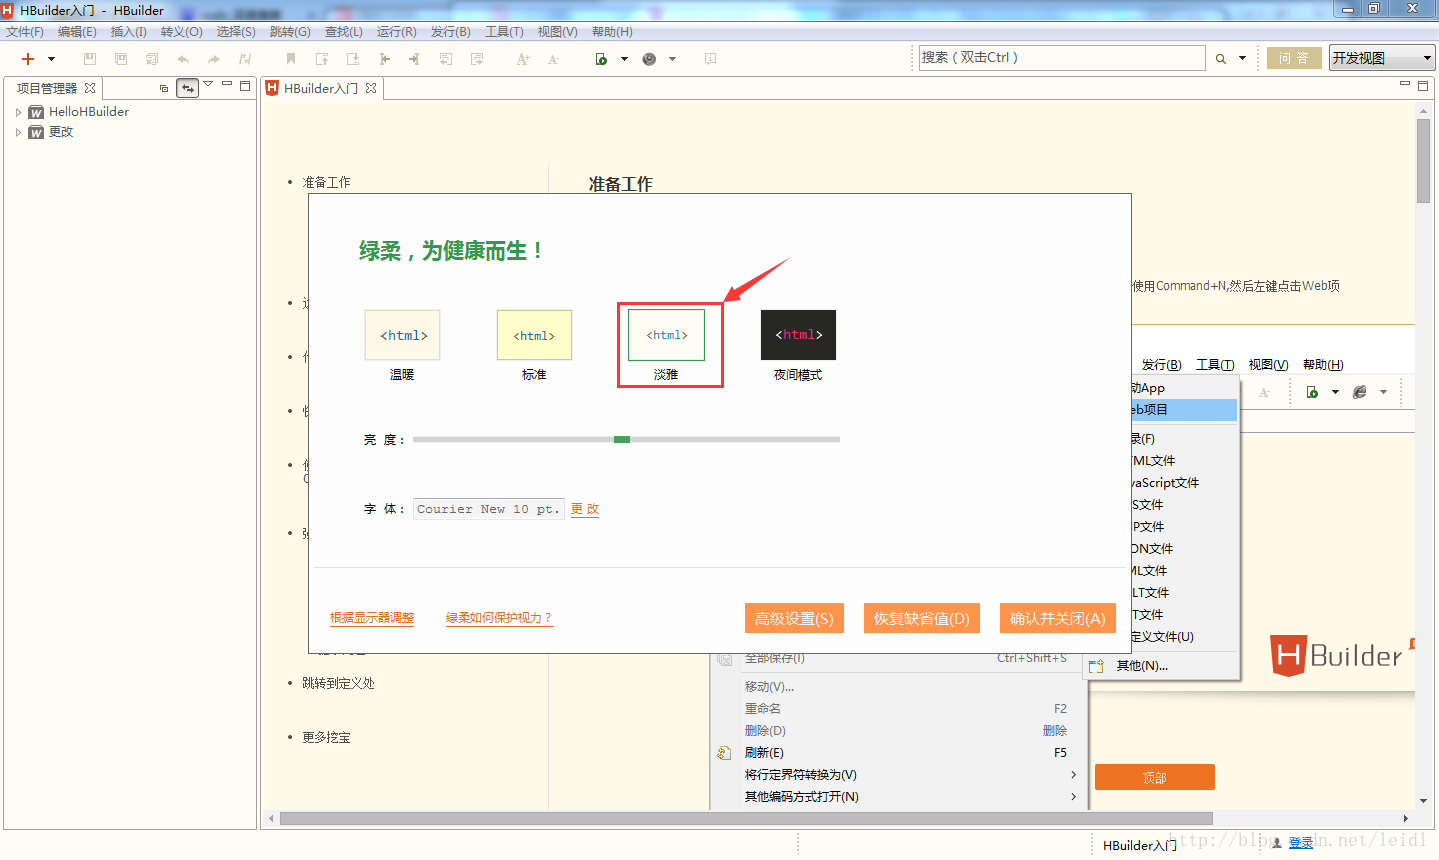Screen dimensions: 1439x860
Task: Click the next annotation down-arrow icon
Action: tap(353, 59)
